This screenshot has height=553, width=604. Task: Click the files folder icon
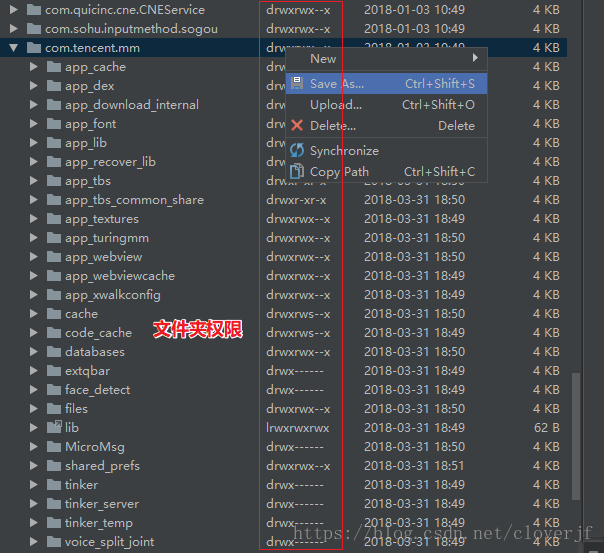pyautogui.click(x=54, y=409)
